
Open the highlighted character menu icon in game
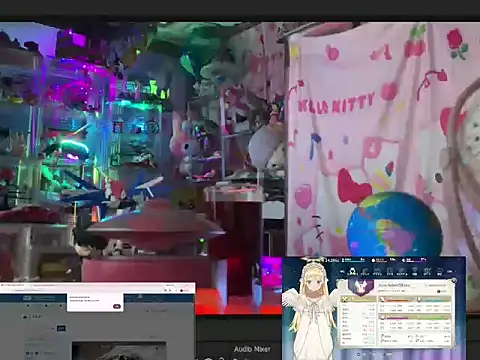352,272
